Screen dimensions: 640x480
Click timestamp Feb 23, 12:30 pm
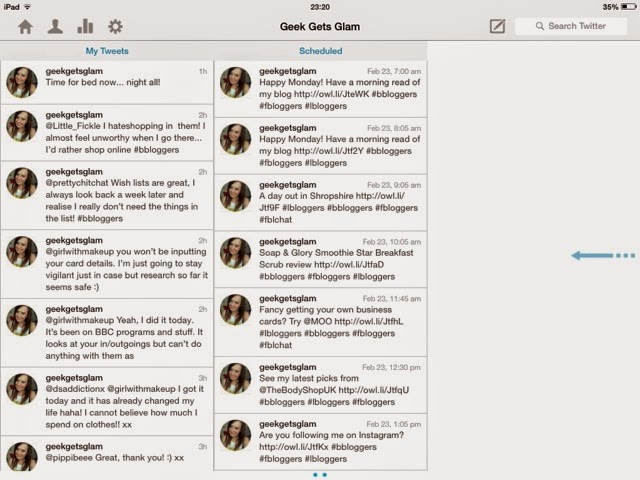tap(391, 367)
